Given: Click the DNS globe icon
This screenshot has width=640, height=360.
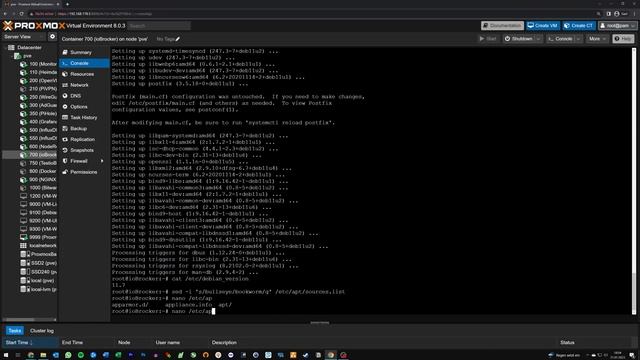Looking at the screenshot, I should tap(65, 96).
